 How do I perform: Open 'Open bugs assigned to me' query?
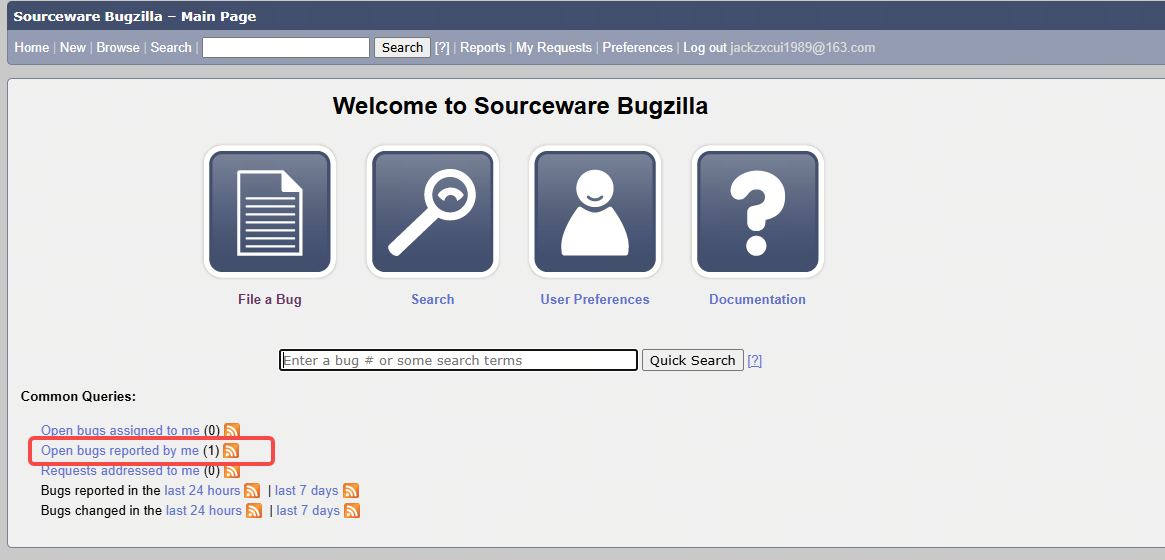120,430
